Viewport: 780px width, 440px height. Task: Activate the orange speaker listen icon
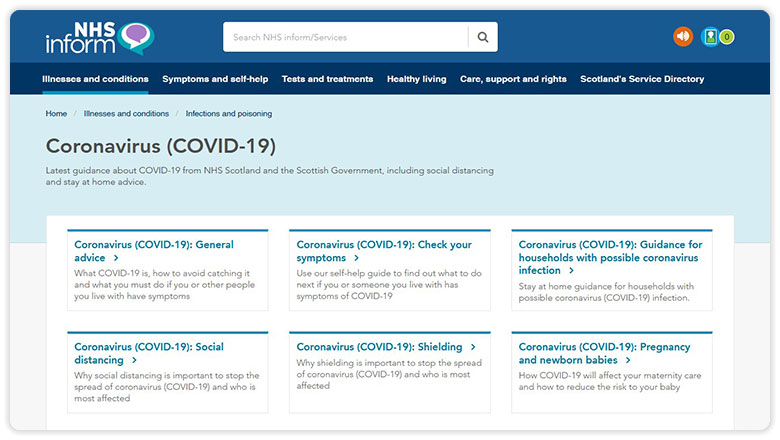[x=683, y=37]
